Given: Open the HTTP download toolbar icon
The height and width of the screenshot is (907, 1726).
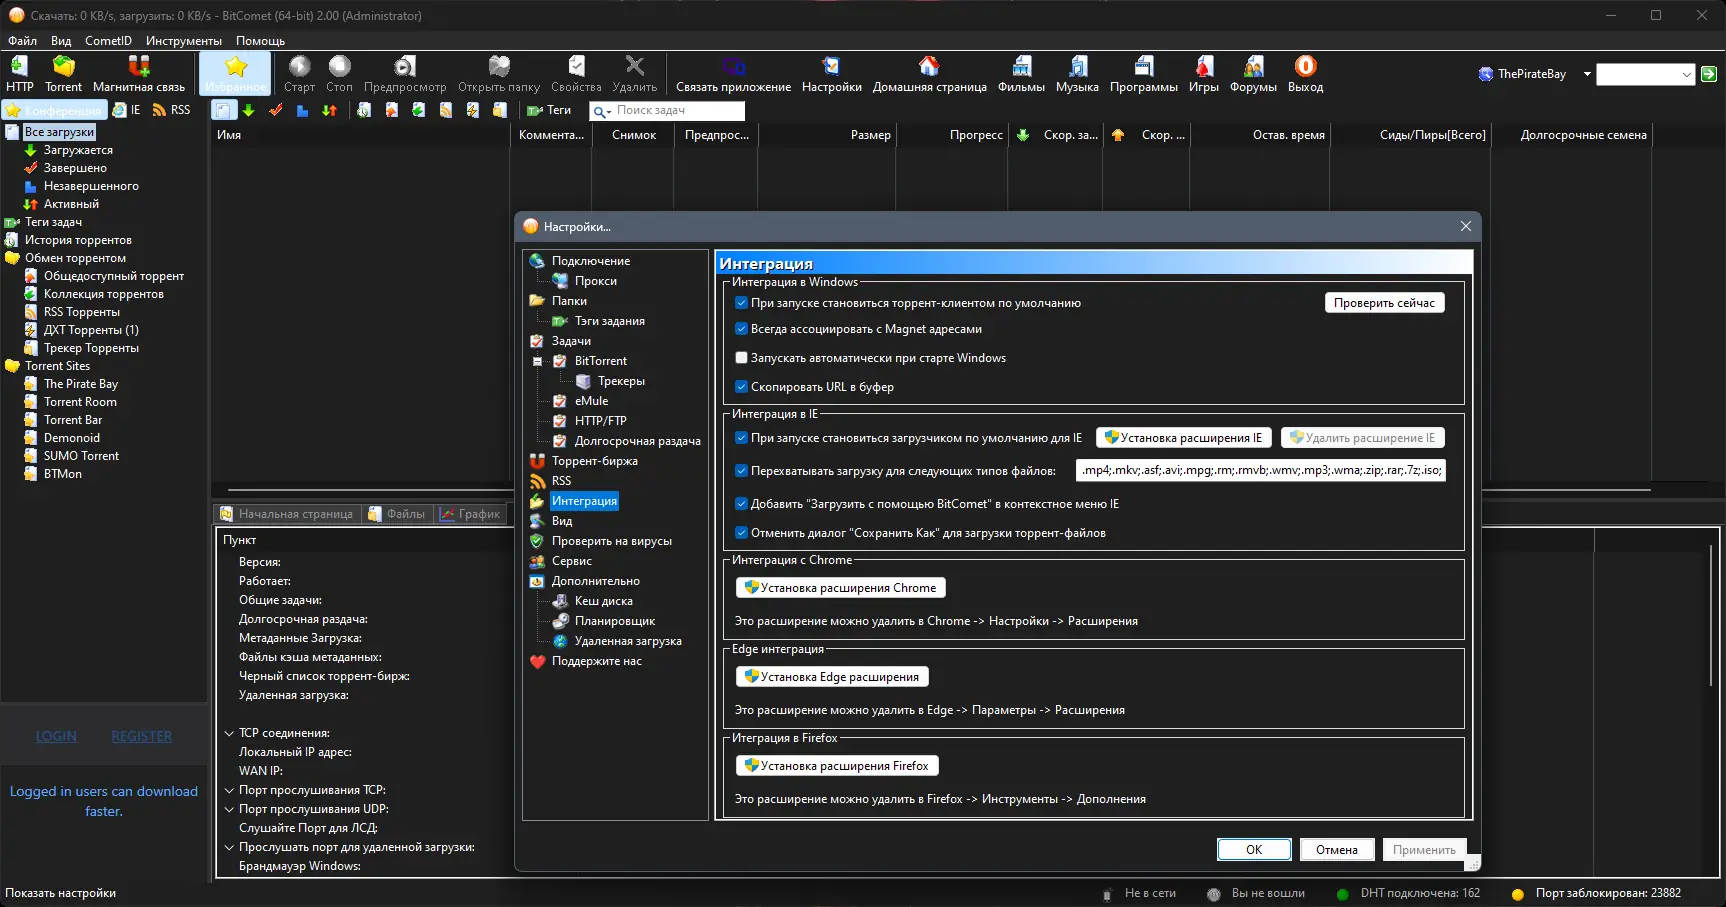Looking at the screenshot, I should tap(19, 74).
